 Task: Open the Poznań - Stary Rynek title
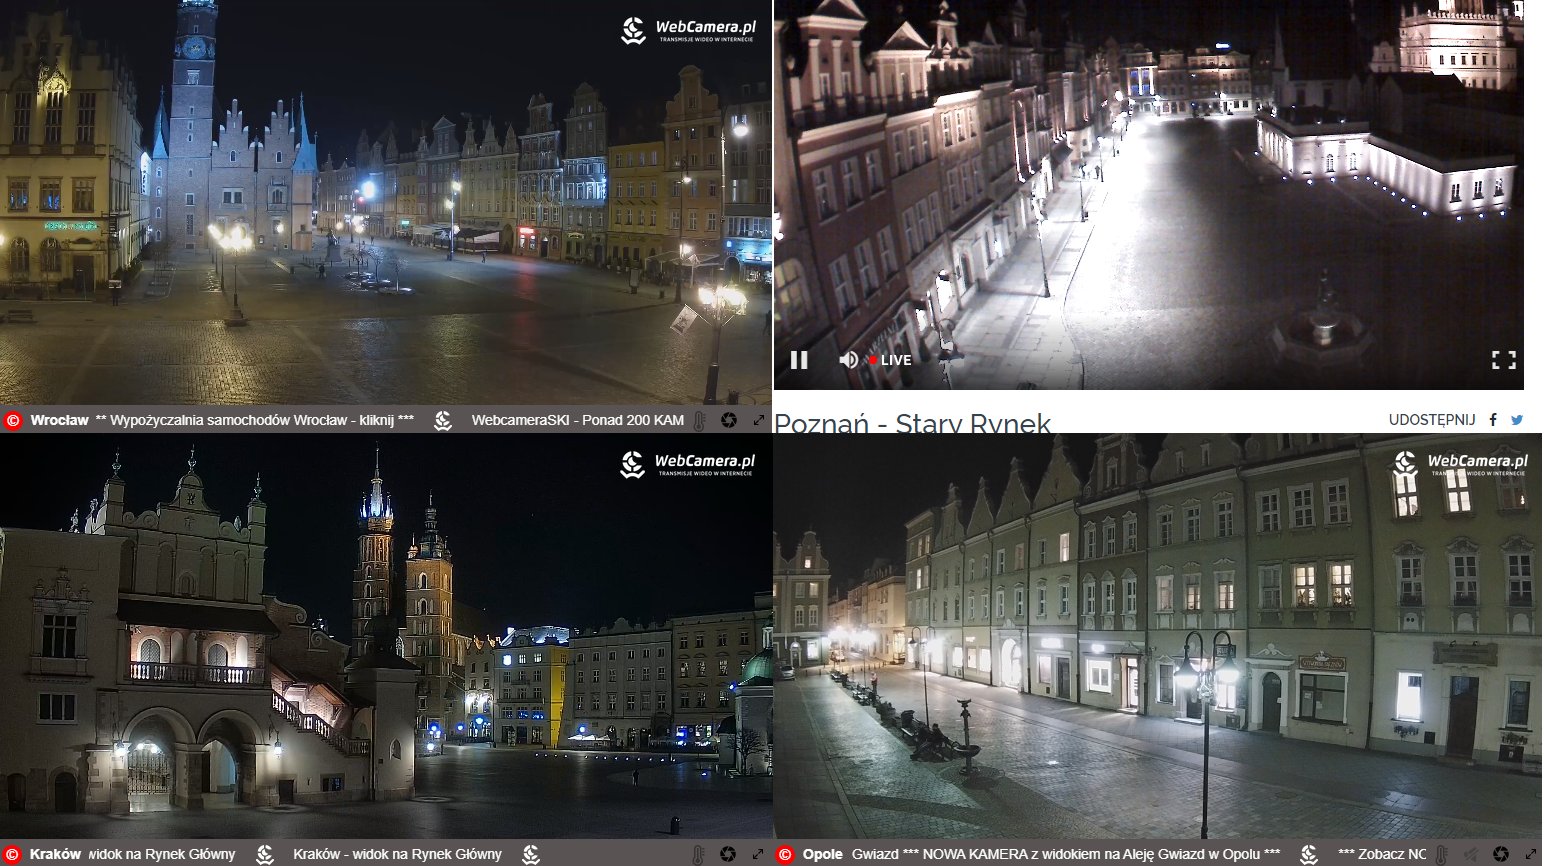(x=912, y=424)
